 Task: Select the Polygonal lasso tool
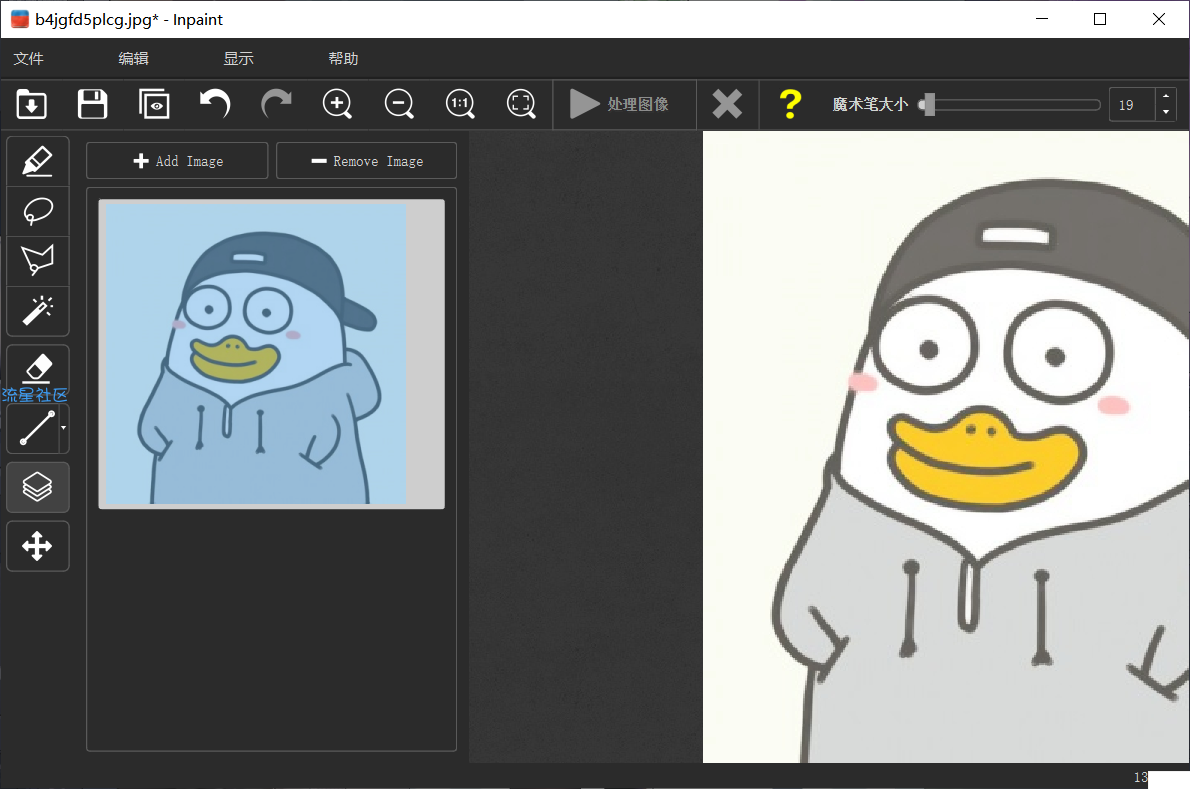37,261
